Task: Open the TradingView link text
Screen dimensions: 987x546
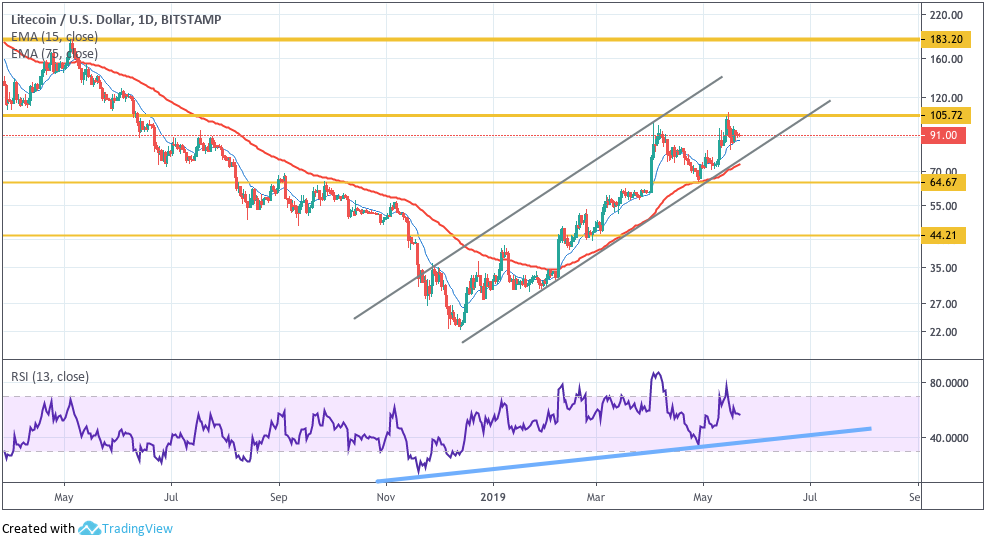Action: [137, 529]
